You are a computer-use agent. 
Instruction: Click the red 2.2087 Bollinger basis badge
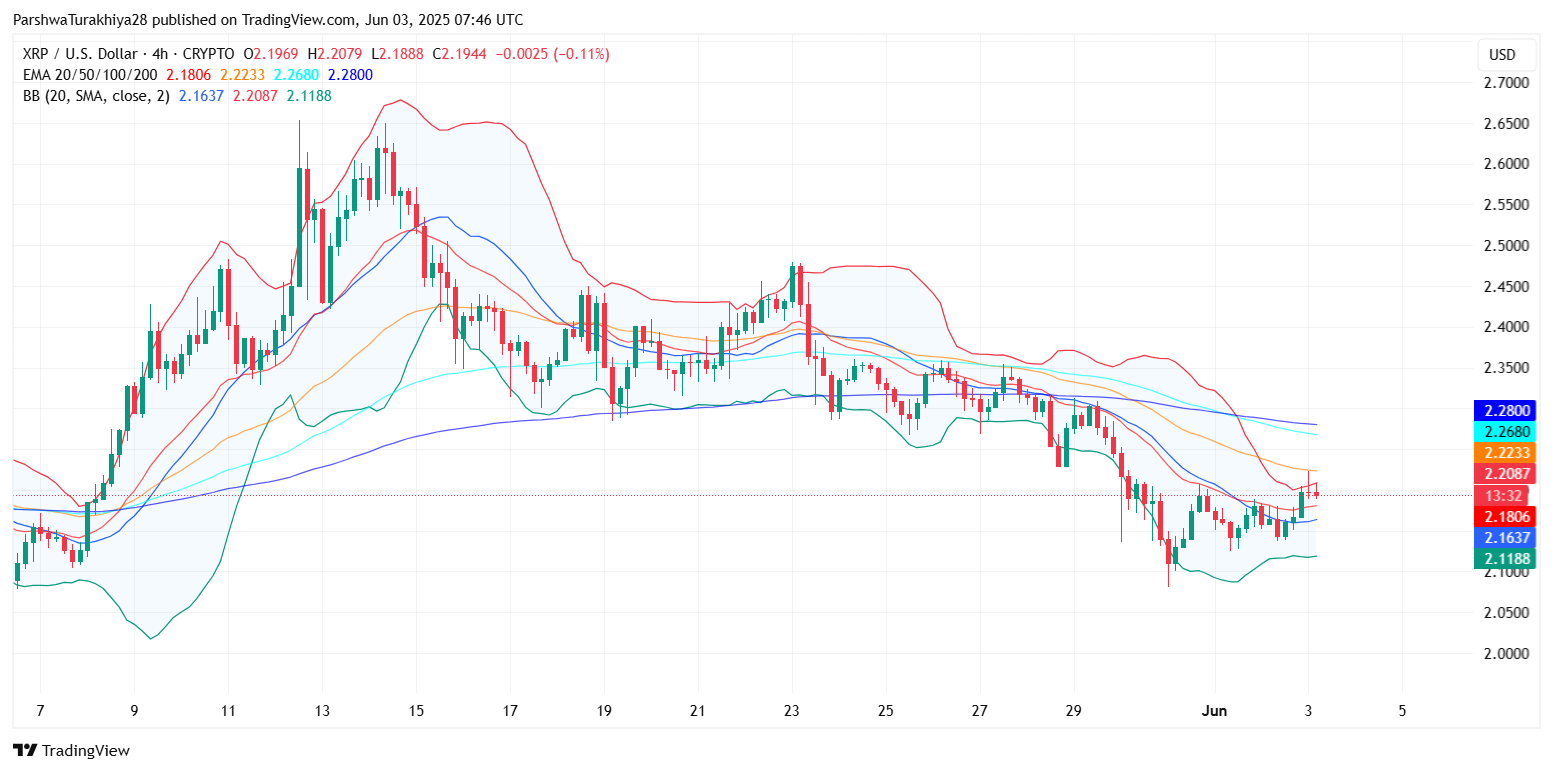pos(1505,474)
